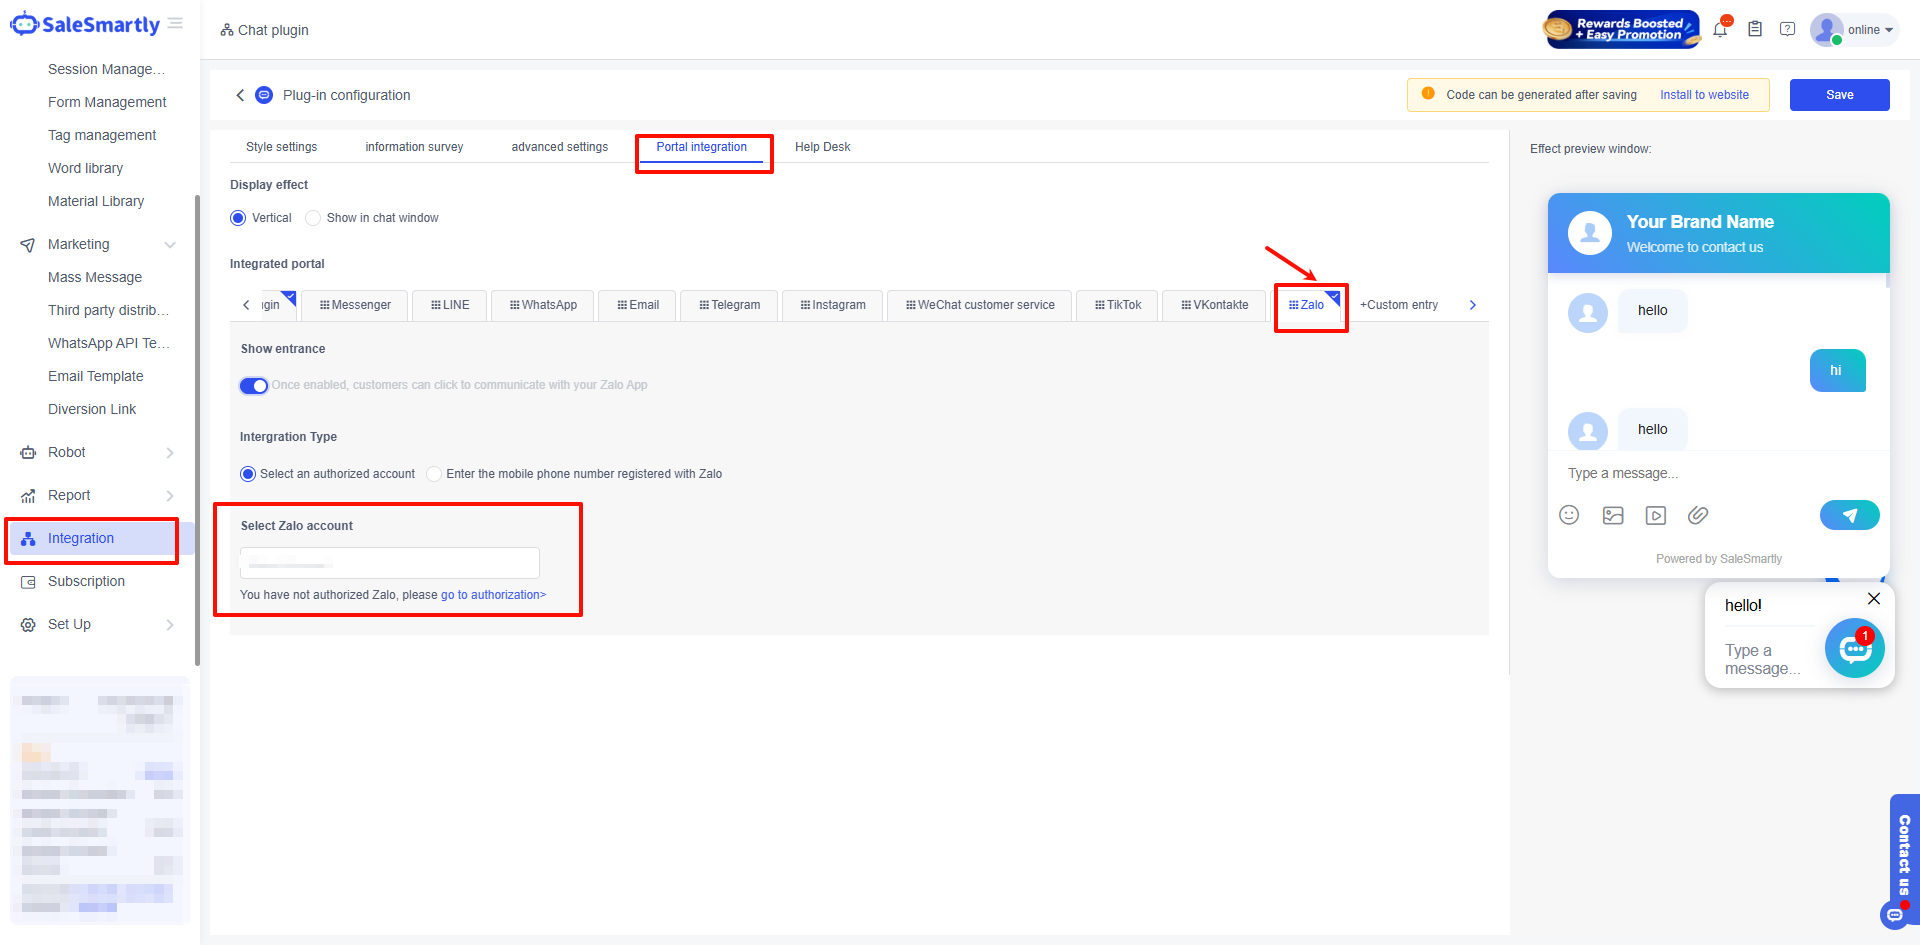Open the clipboard task icon in header
Screen dimensions: 1920x945
[x=1755, y=30]
